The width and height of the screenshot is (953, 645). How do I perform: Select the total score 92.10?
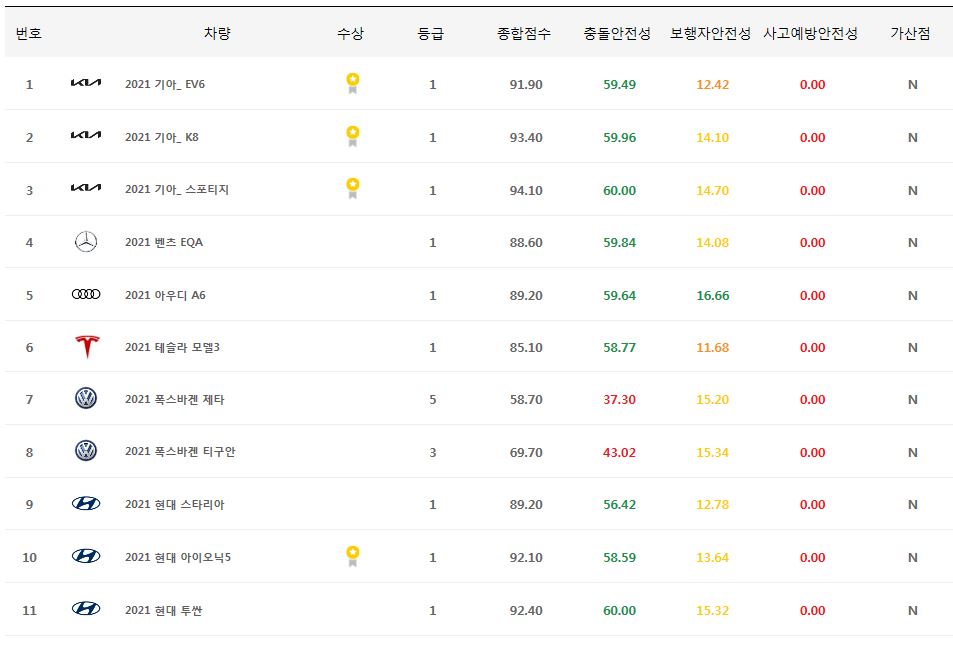point(526,557)
